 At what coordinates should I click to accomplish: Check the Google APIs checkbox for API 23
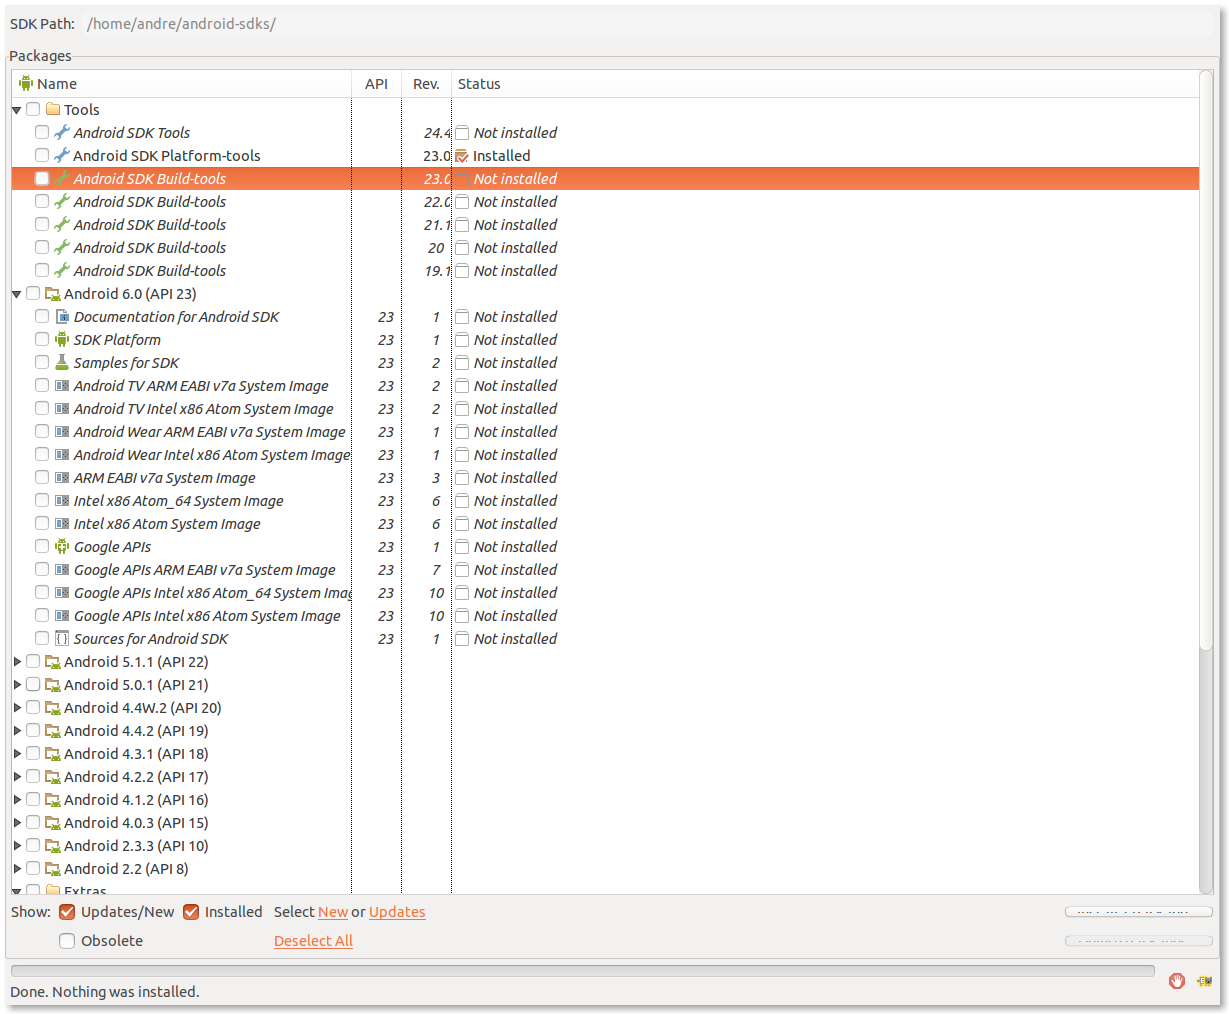coord(42,546)
